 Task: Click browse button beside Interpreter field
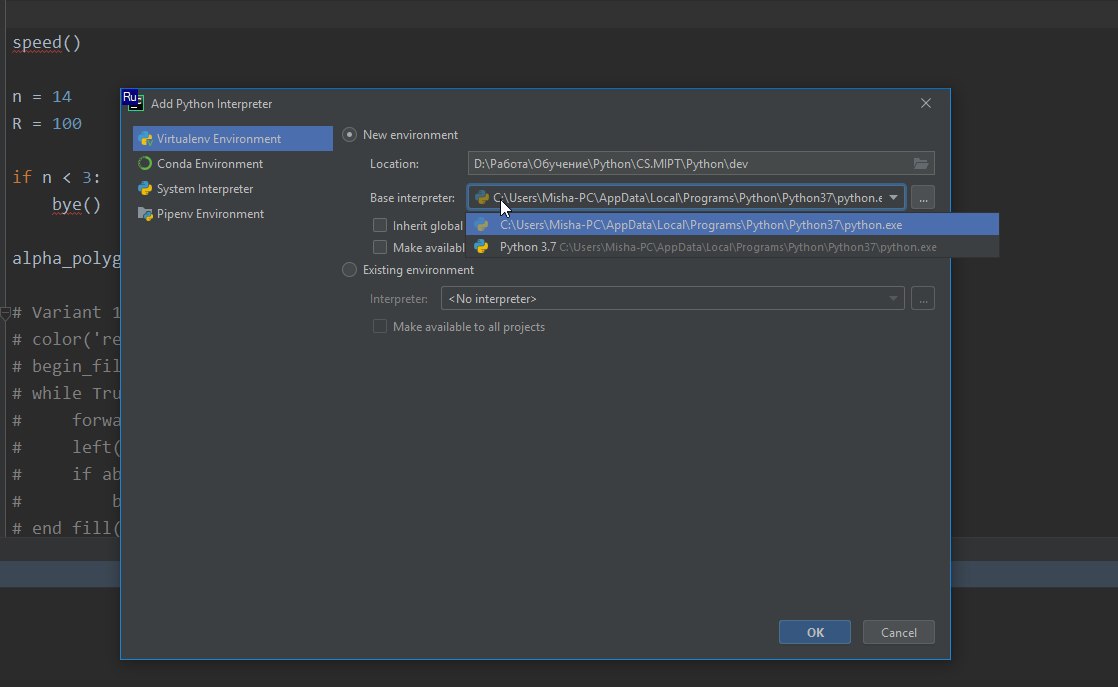pyautogui.click(x=923, y=299)
